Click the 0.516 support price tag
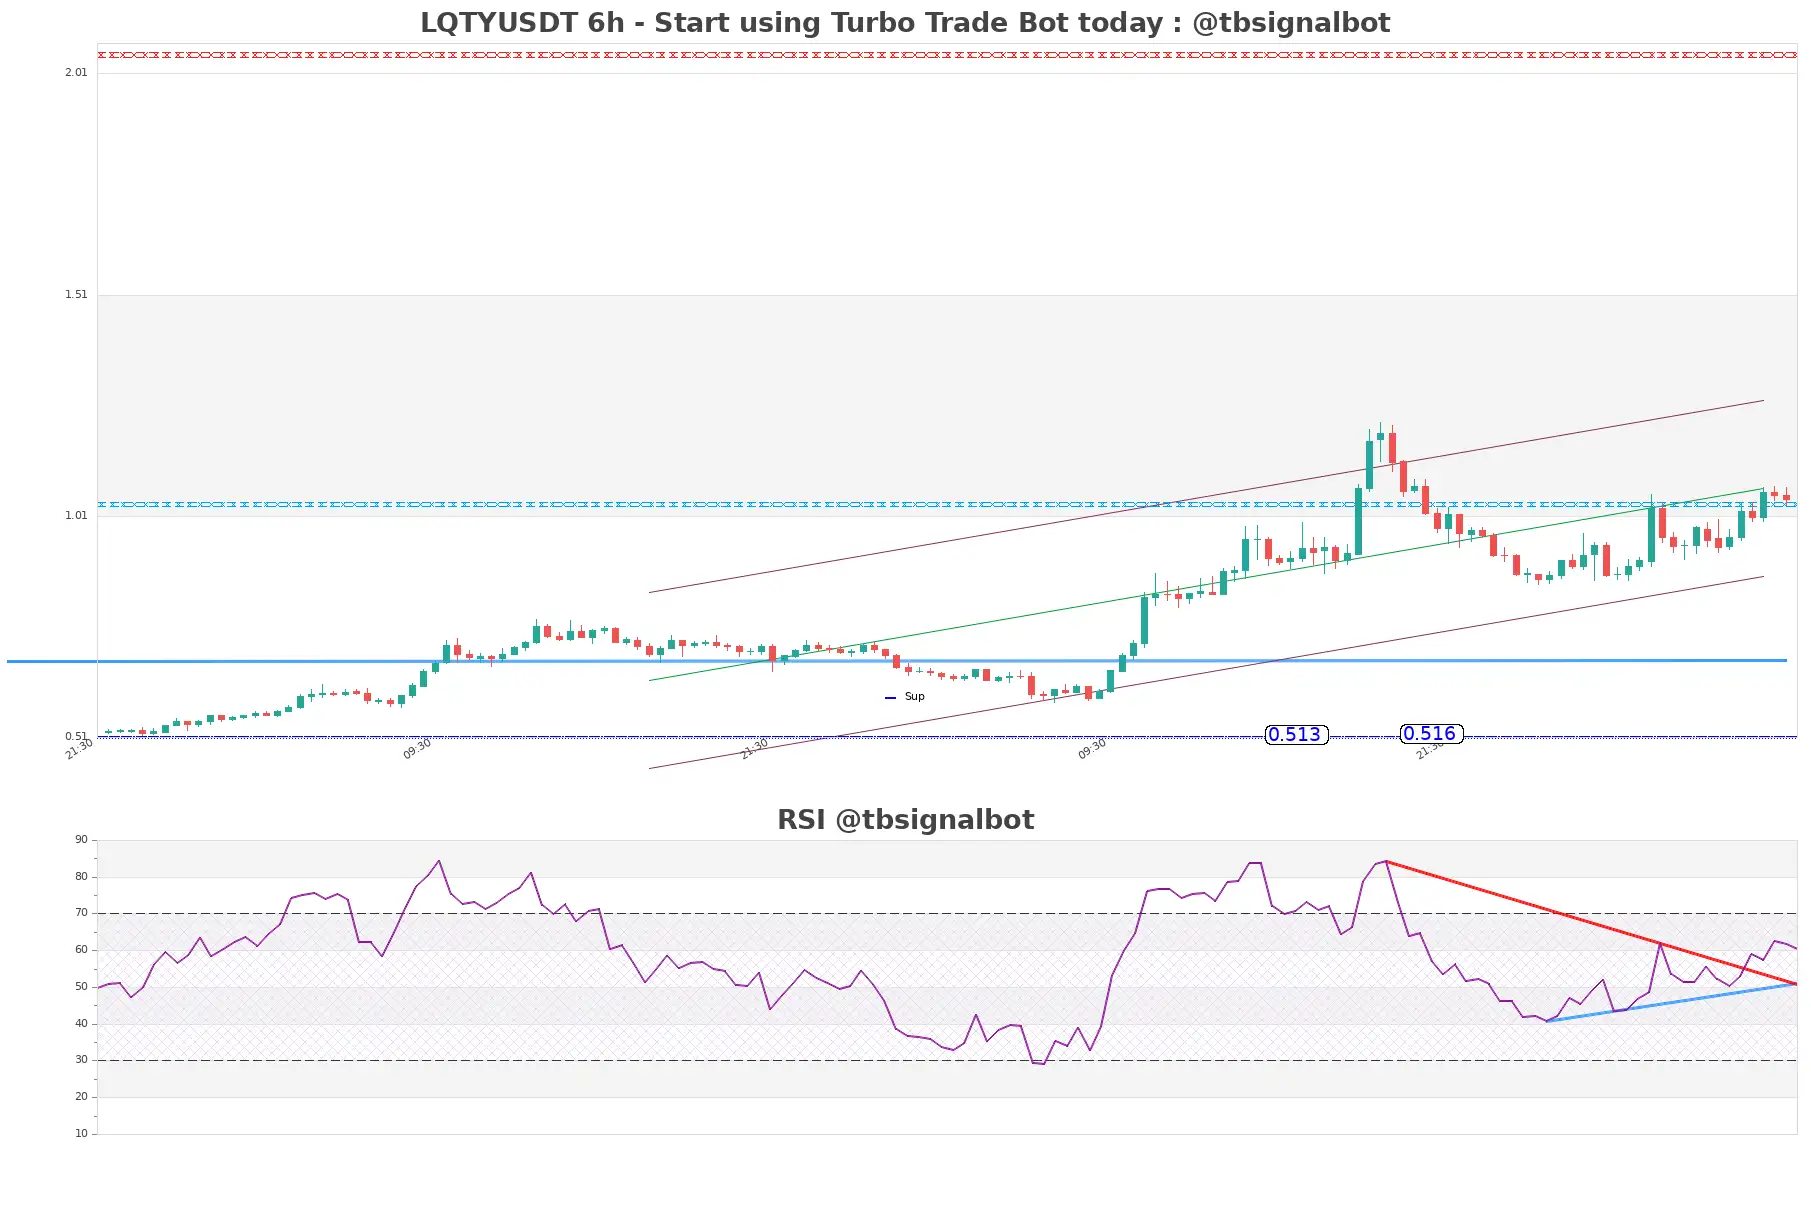 pos(1431,734)
